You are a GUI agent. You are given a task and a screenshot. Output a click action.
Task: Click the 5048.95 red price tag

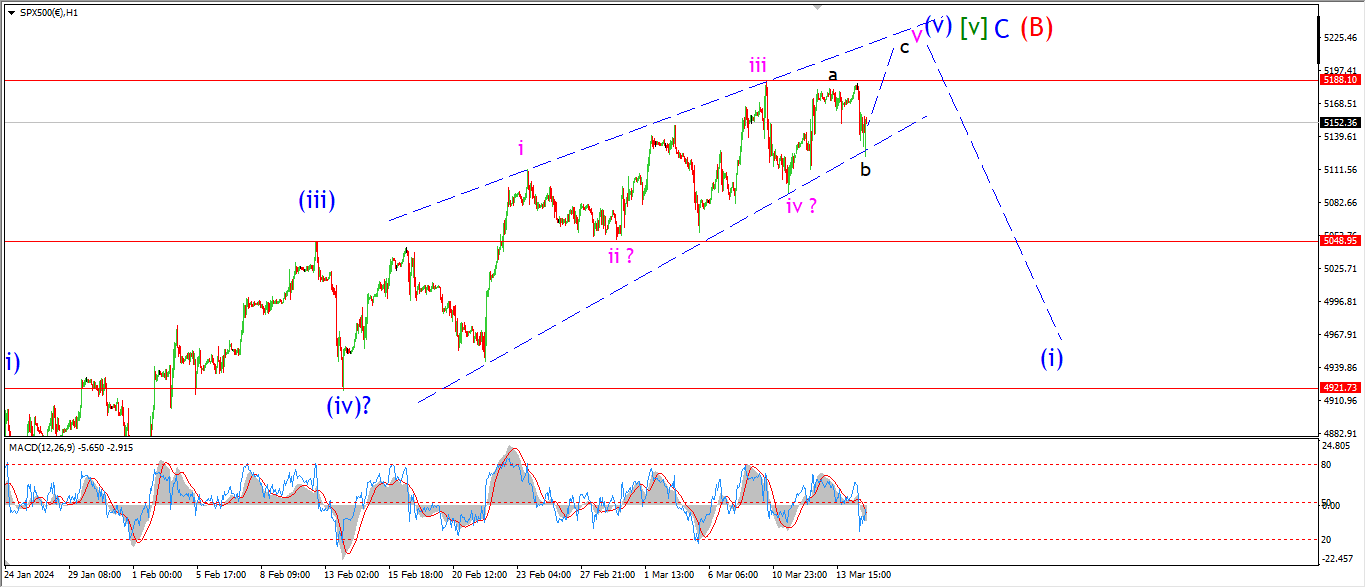(x=1339, y=241)
